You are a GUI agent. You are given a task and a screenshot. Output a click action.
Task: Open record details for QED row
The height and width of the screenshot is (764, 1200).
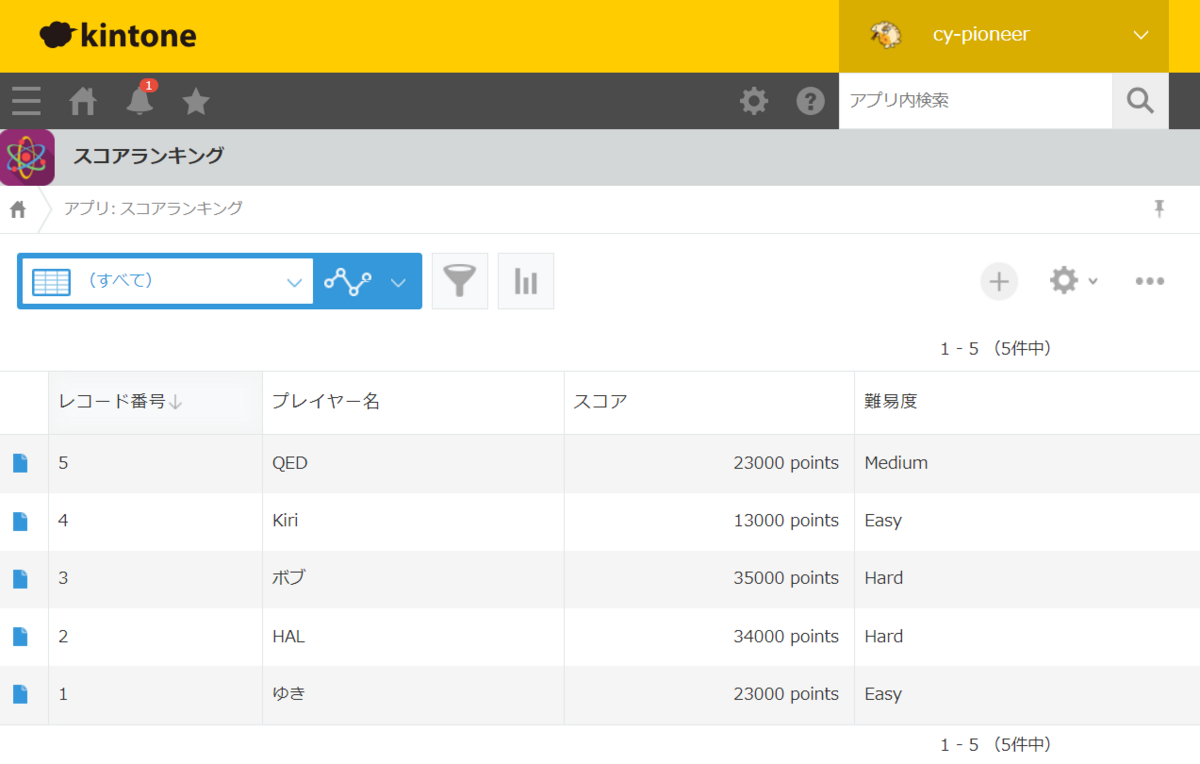tap(20, 463)
